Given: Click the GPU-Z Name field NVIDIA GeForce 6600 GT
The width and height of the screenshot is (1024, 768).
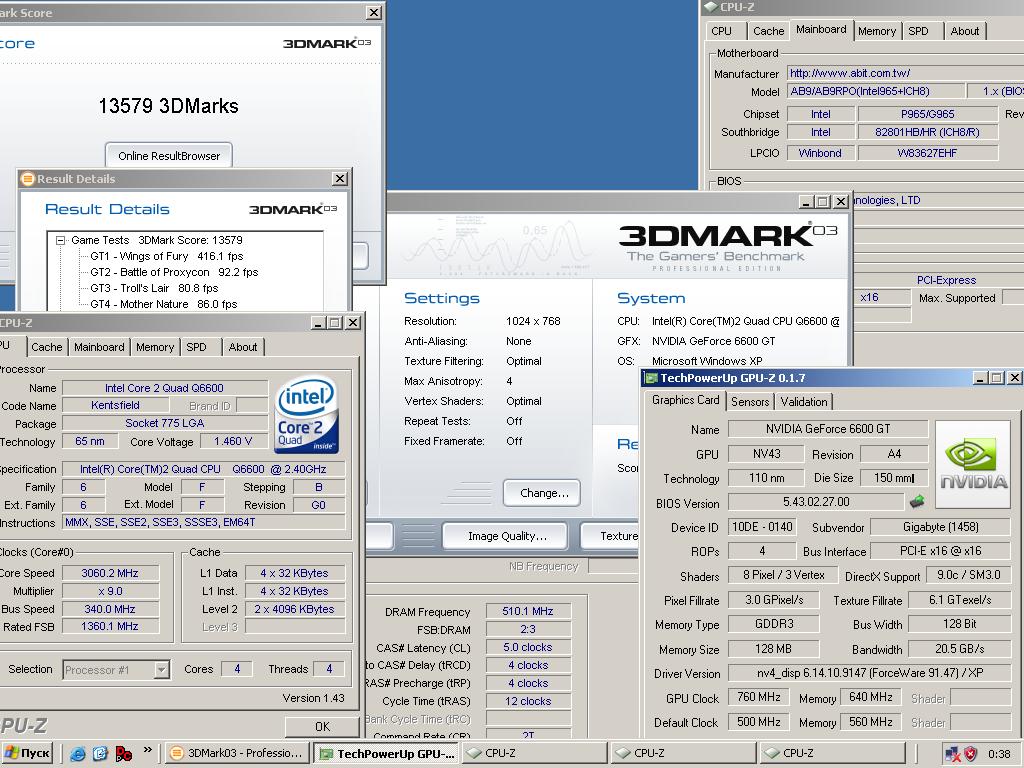Looking at the screenshot, I should (827, 429).
